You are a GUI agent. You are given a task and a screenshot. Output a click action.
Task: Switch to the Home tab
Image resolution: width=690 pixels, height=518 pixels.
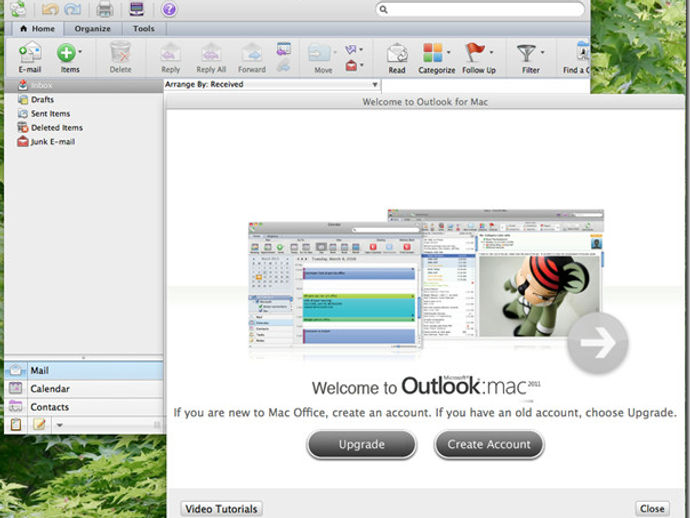(37, 29)
